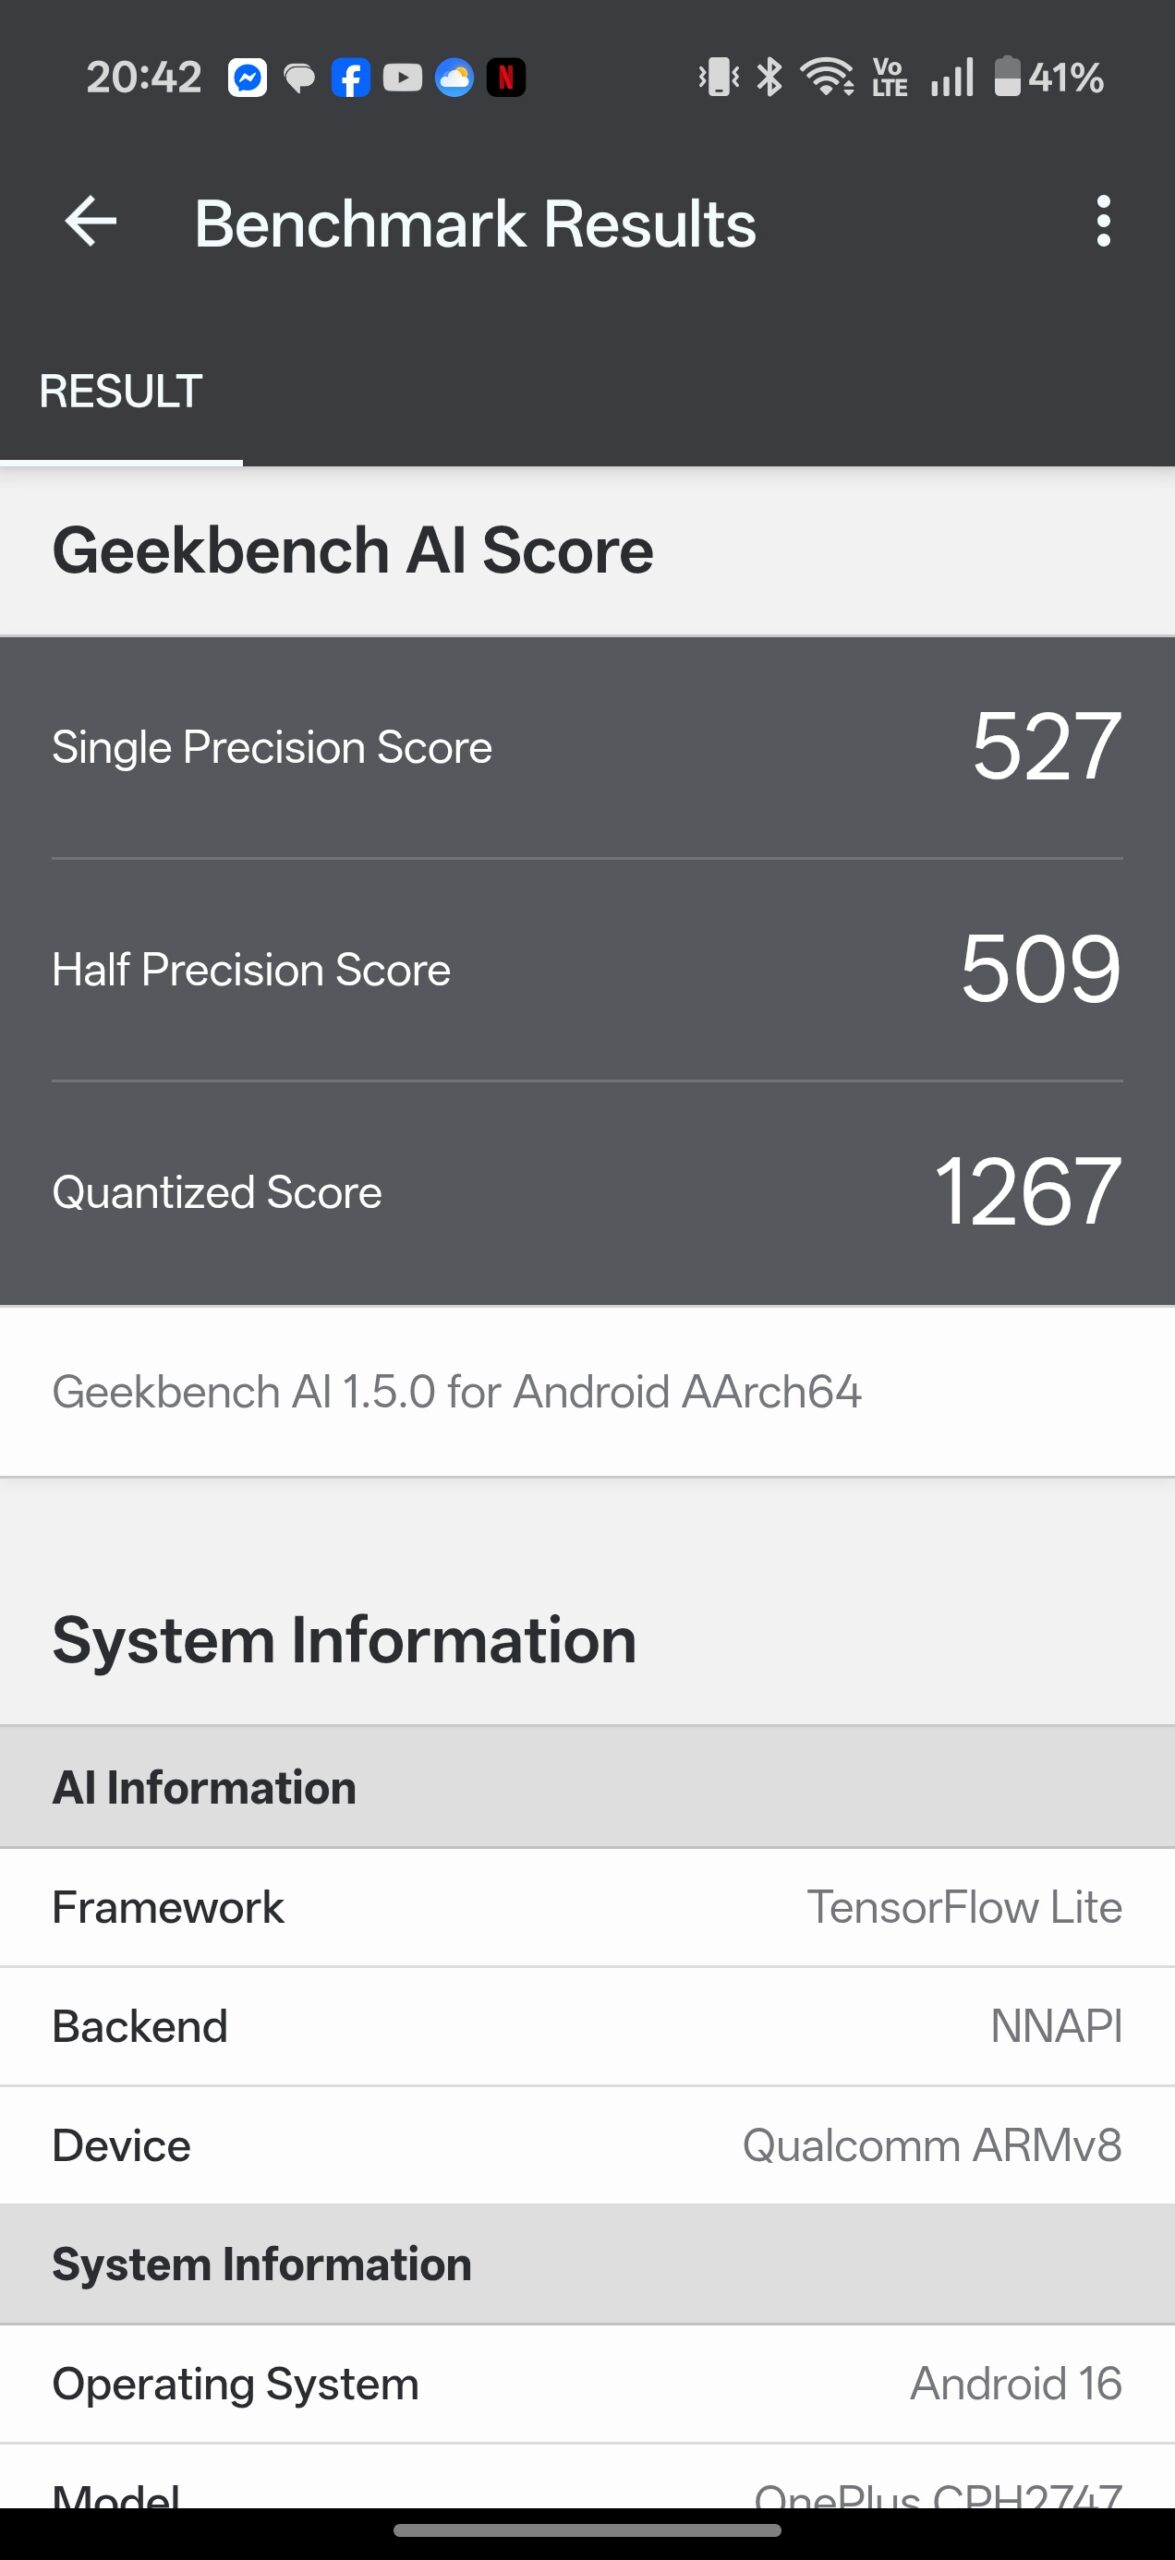The width and height of the screenshot is (1175, 2560).
Task: Tap the Device Qualcomm ARMv8 row
Action: (587, 2146)
